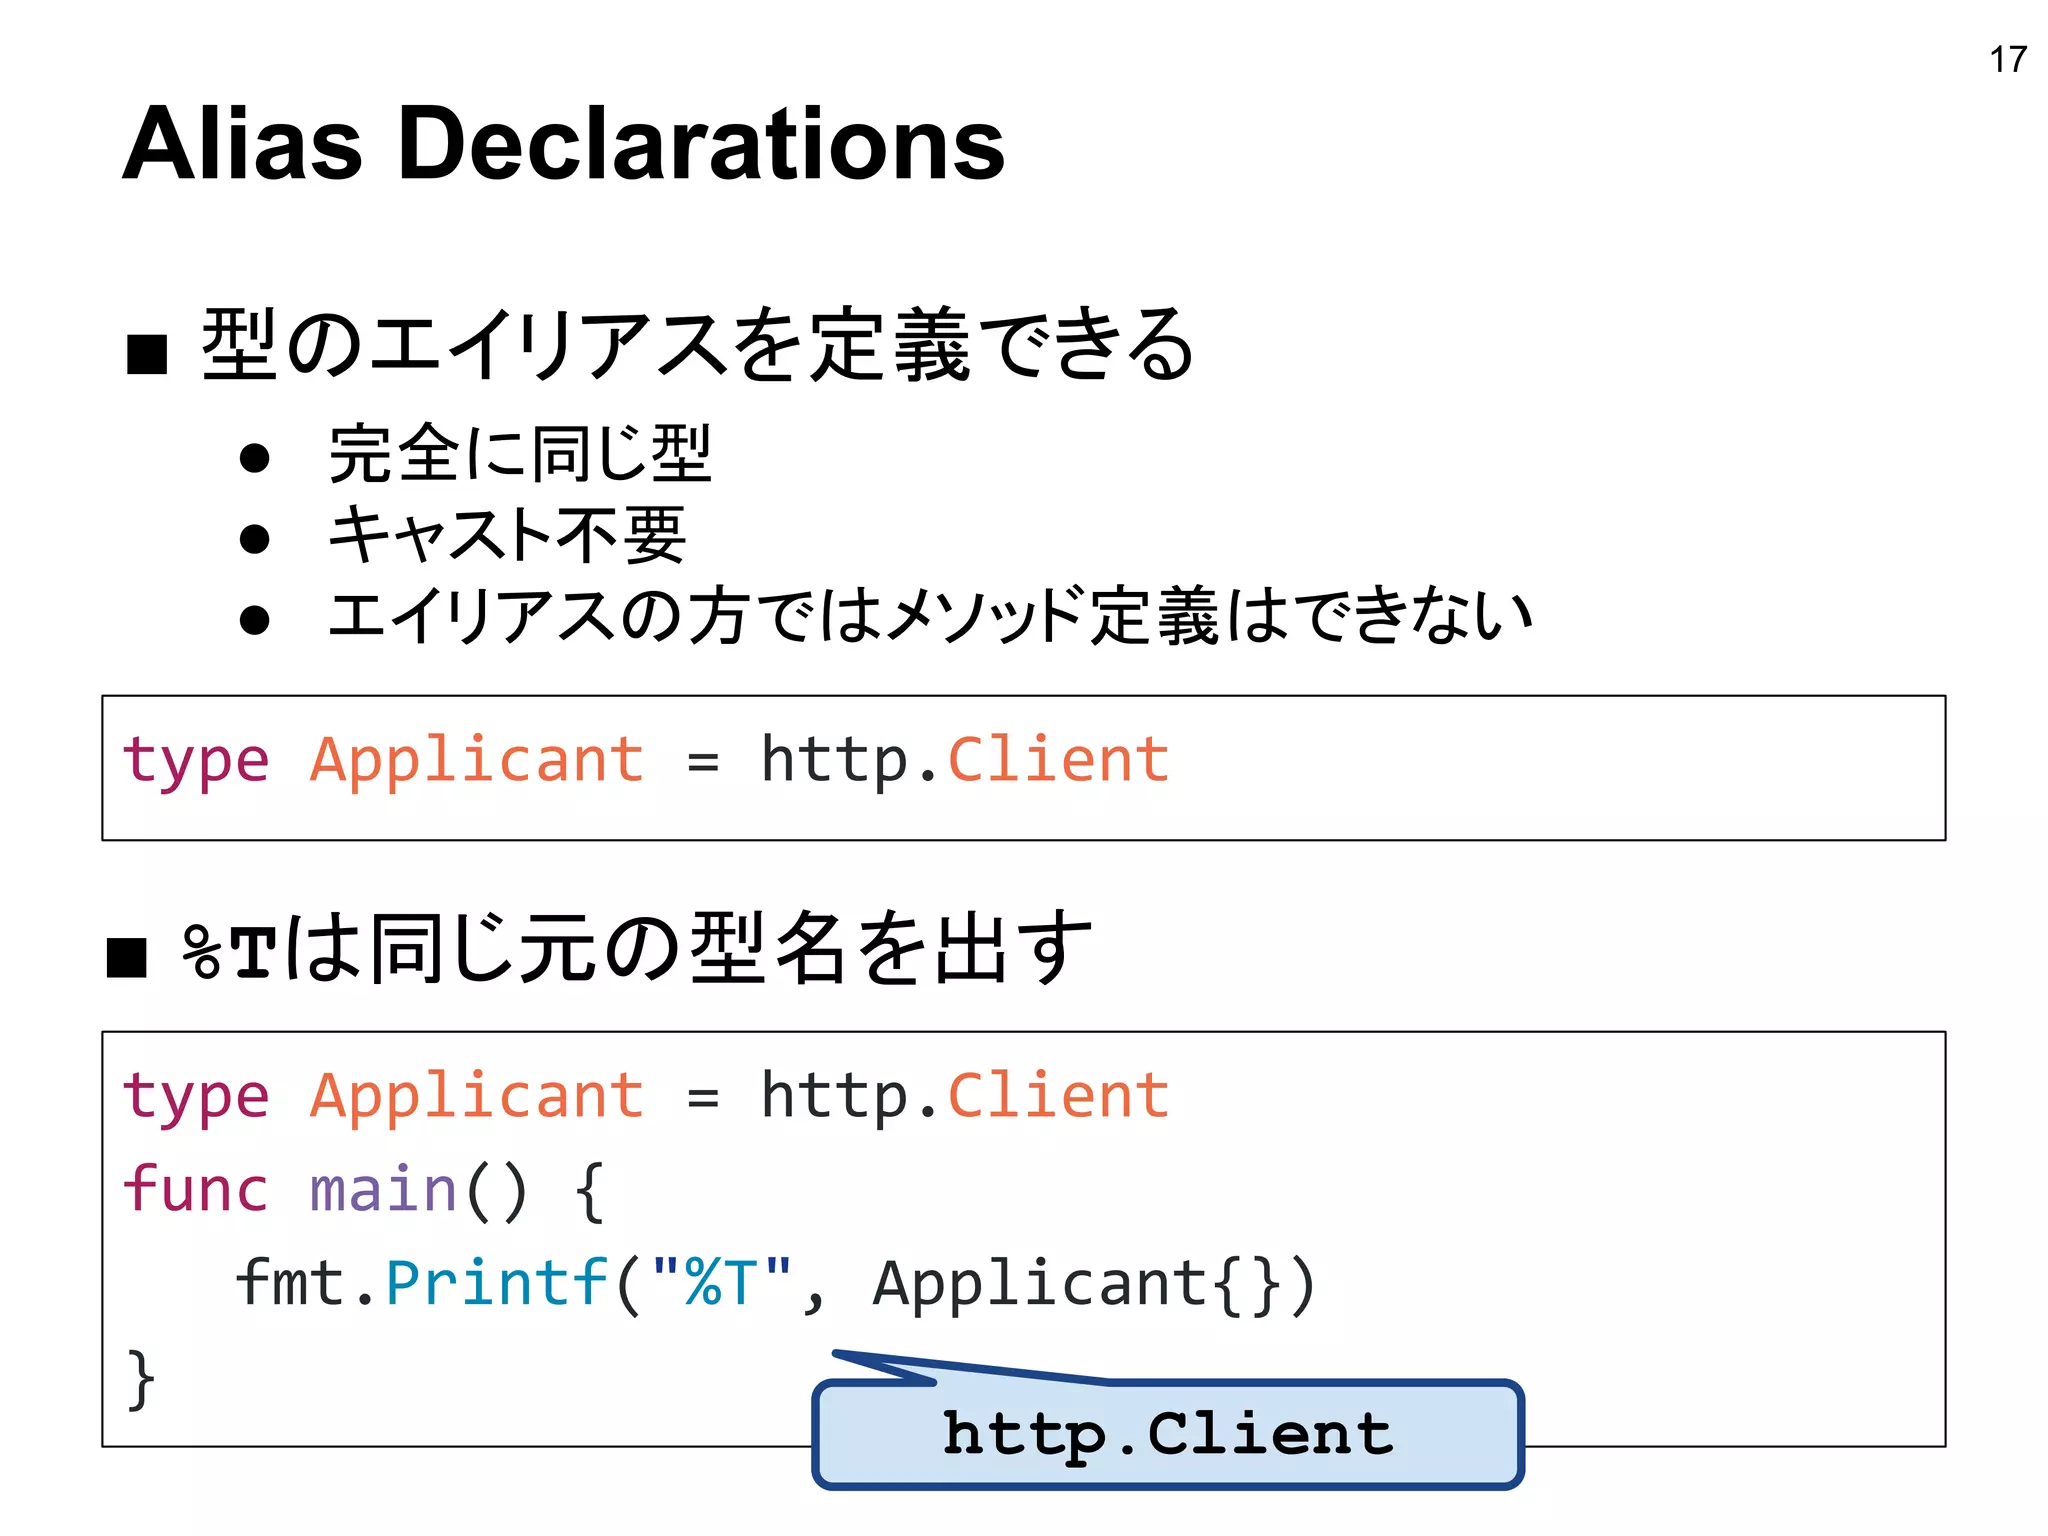Click 'type Applicant' line in the second code box
This screenshot has width=2048, height=1536.
tap(645, 1096)
